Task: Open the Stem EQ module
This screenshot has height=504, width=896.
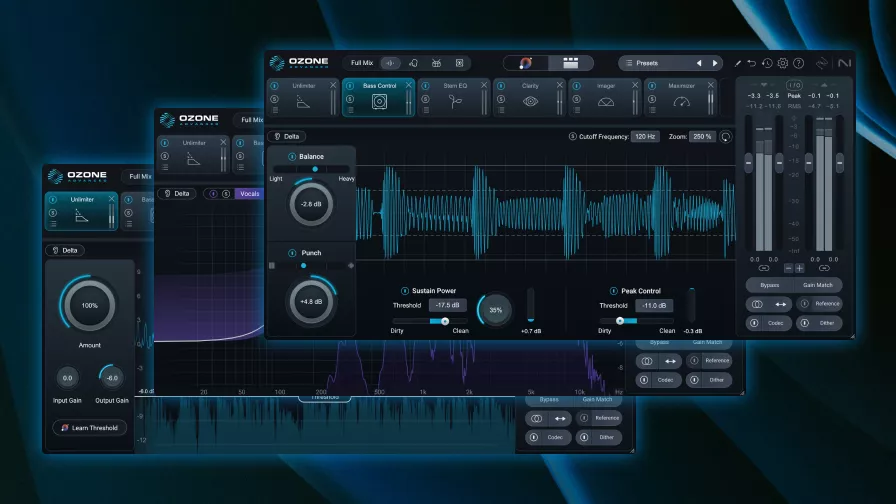Action: [454, 98]
